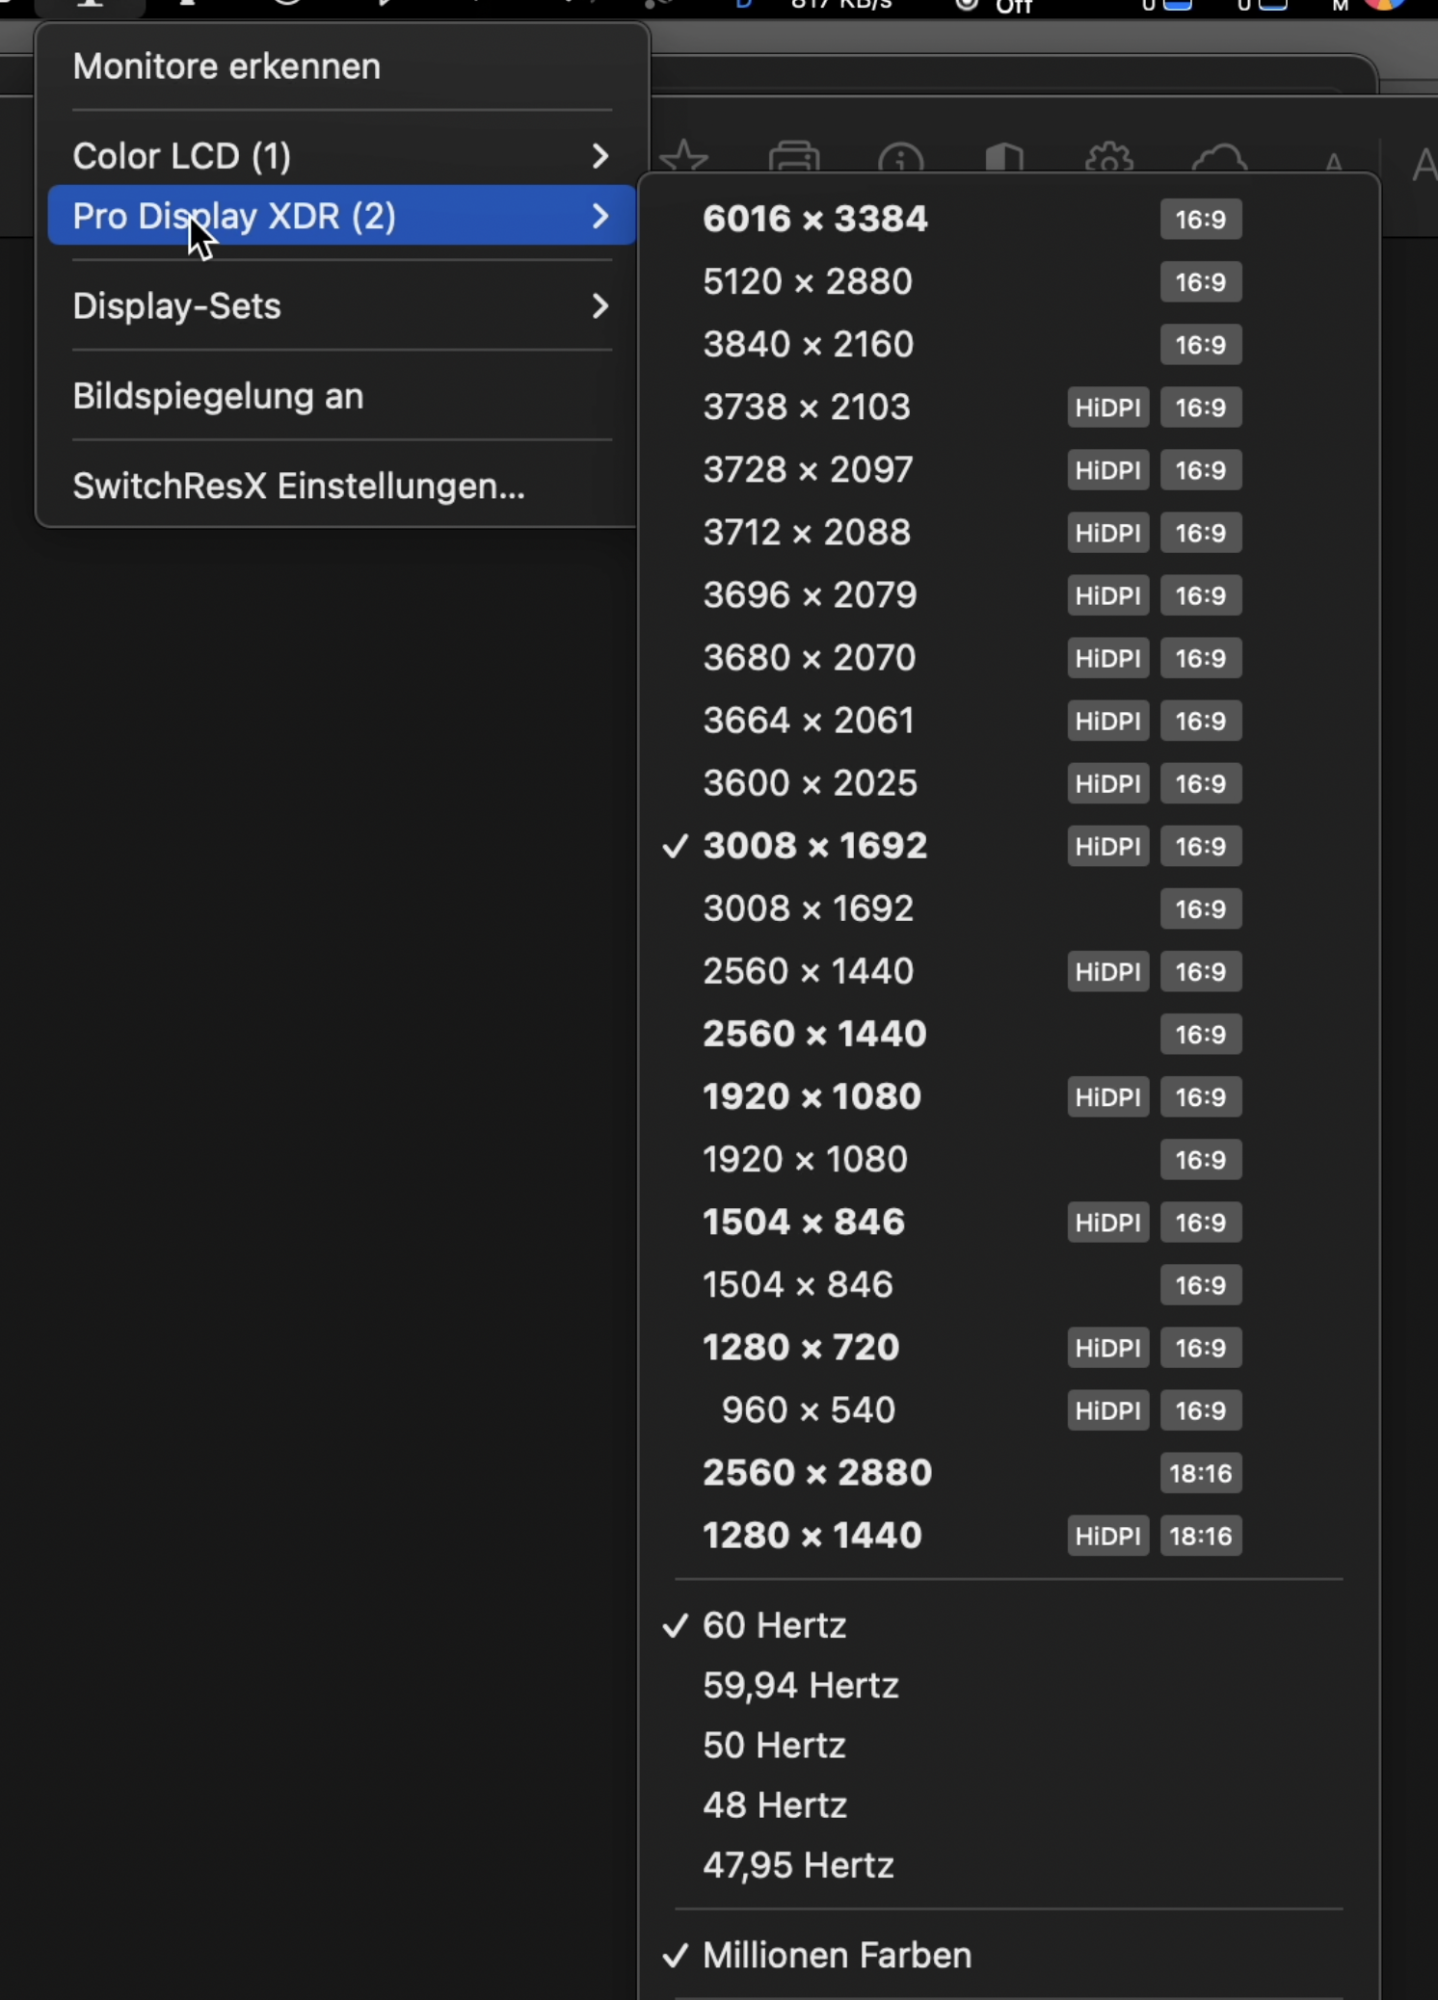Pick 1920 × 1080 without HiDPI badge
Image resolution: width=1438 pixels, height=2000 pixels.
click(x=1008, y=1160)
